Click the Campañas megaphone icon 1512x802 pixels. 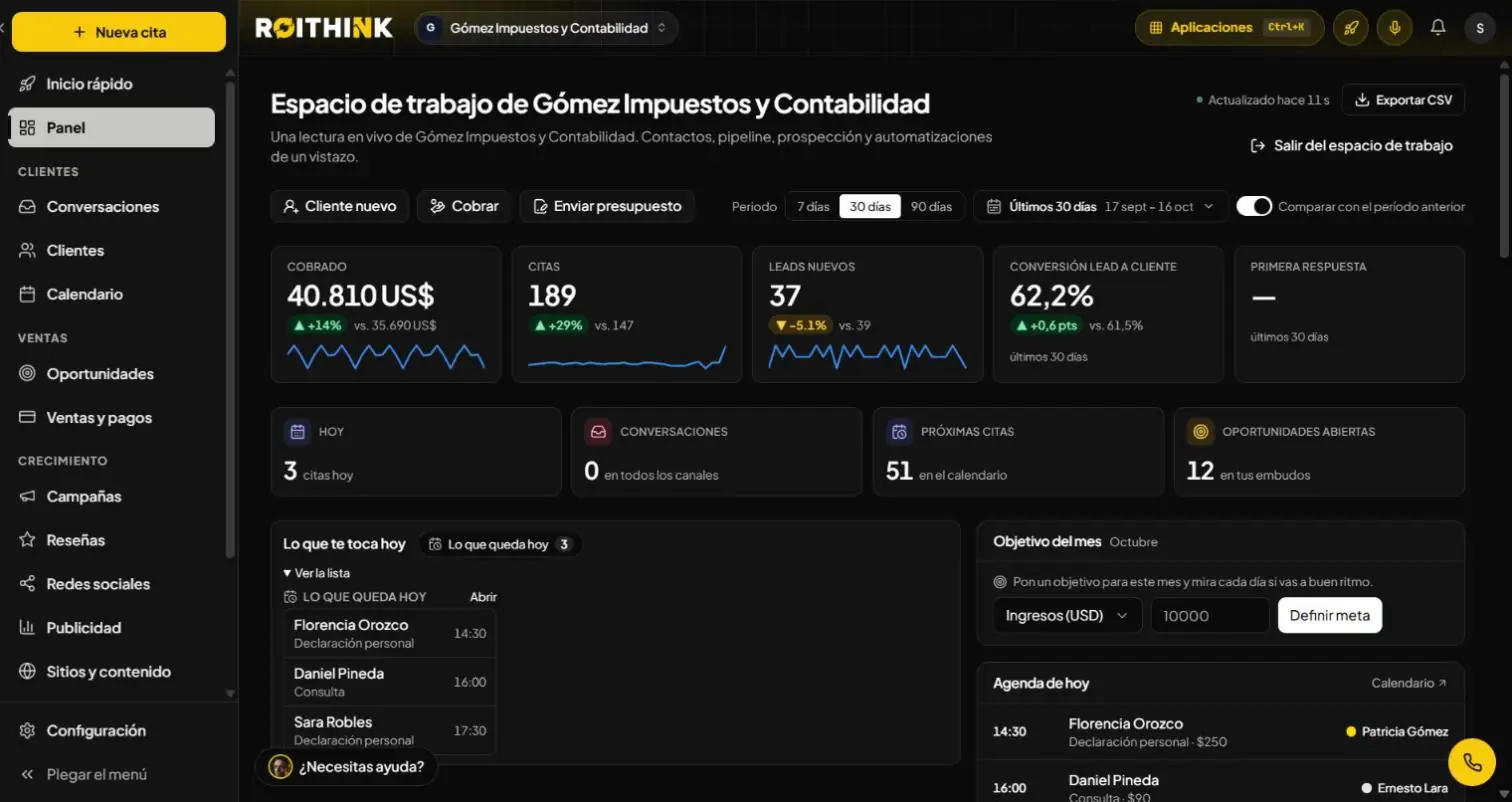28,497
